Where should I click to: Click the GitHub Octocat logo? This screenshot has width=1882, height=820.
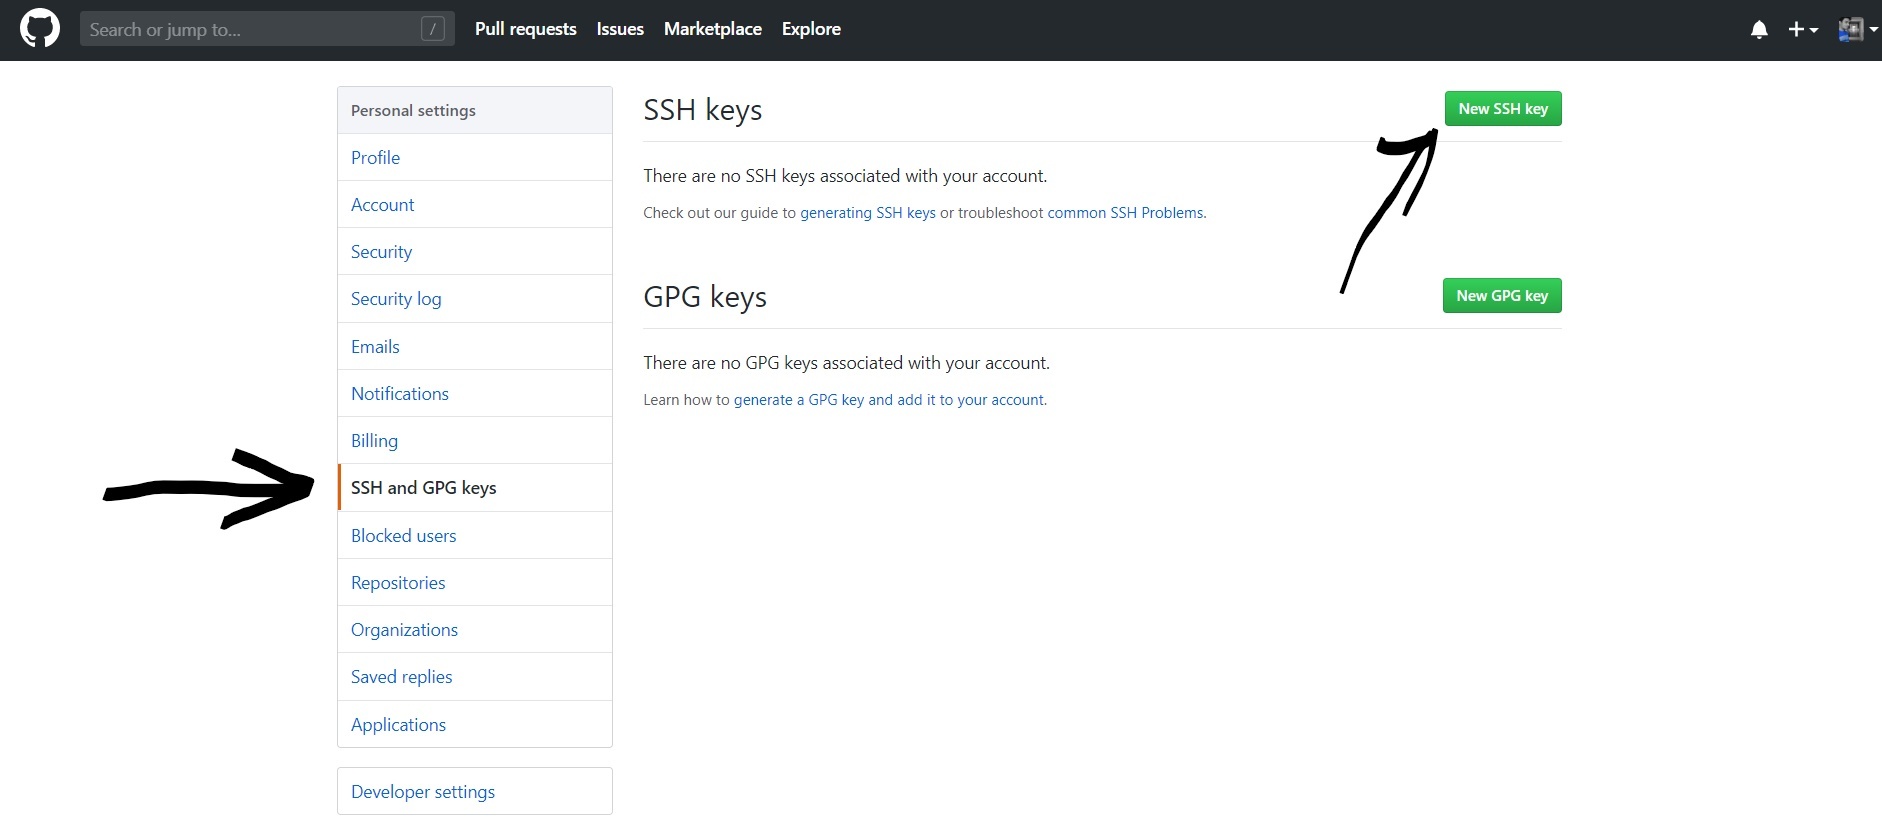point(40,29)
